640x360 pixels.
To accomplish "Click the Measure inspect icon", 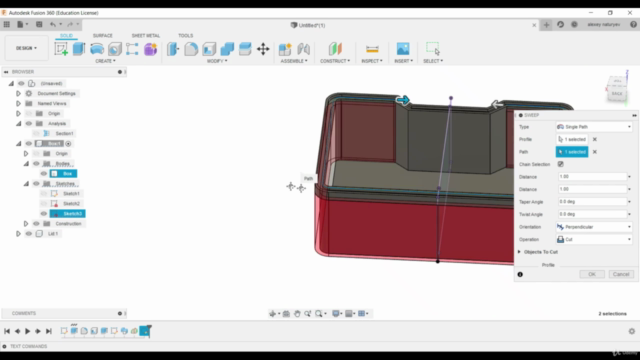I will (372, 49).
